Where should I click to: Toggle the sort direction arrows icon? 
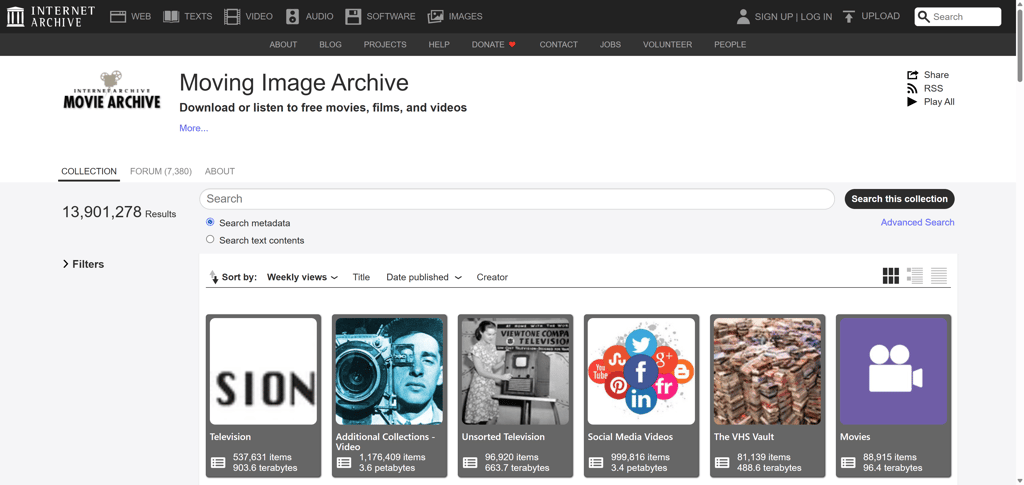click(x=214, y=277)
